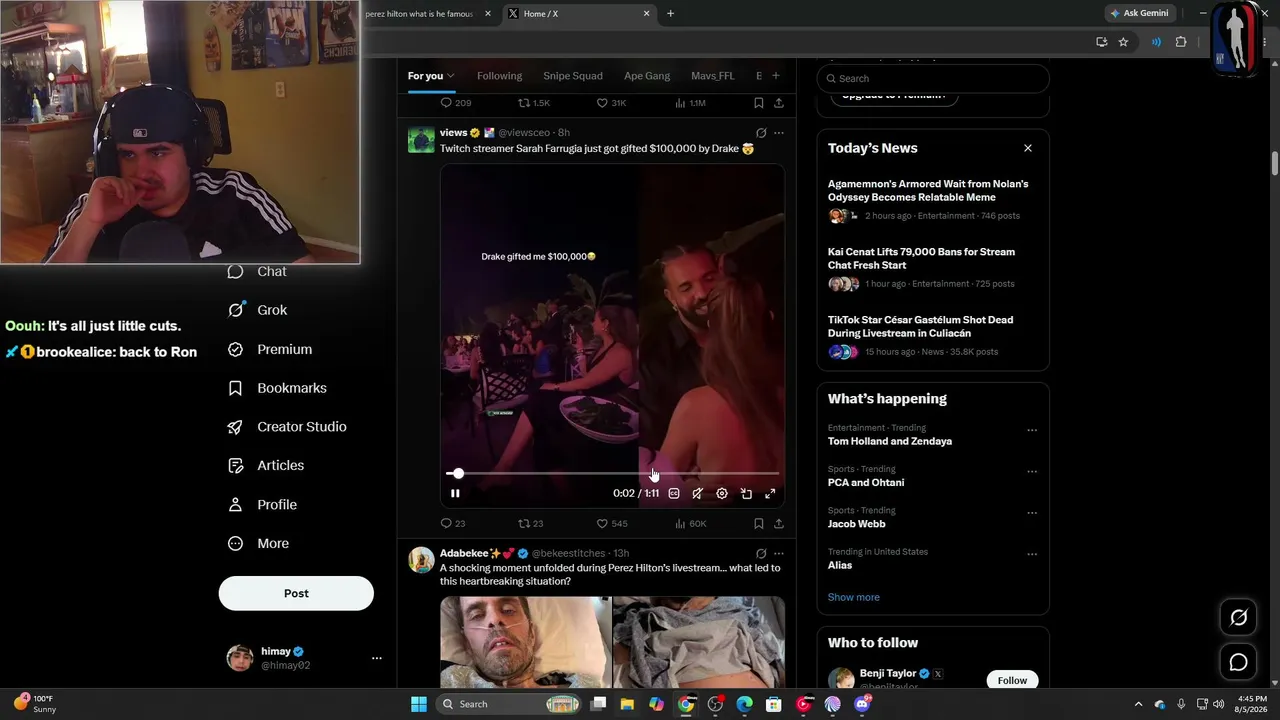The width and height of the screenshot is (1280, 720).
Task: Open File Explorer from the taskbar
Action: coord(627,704)
